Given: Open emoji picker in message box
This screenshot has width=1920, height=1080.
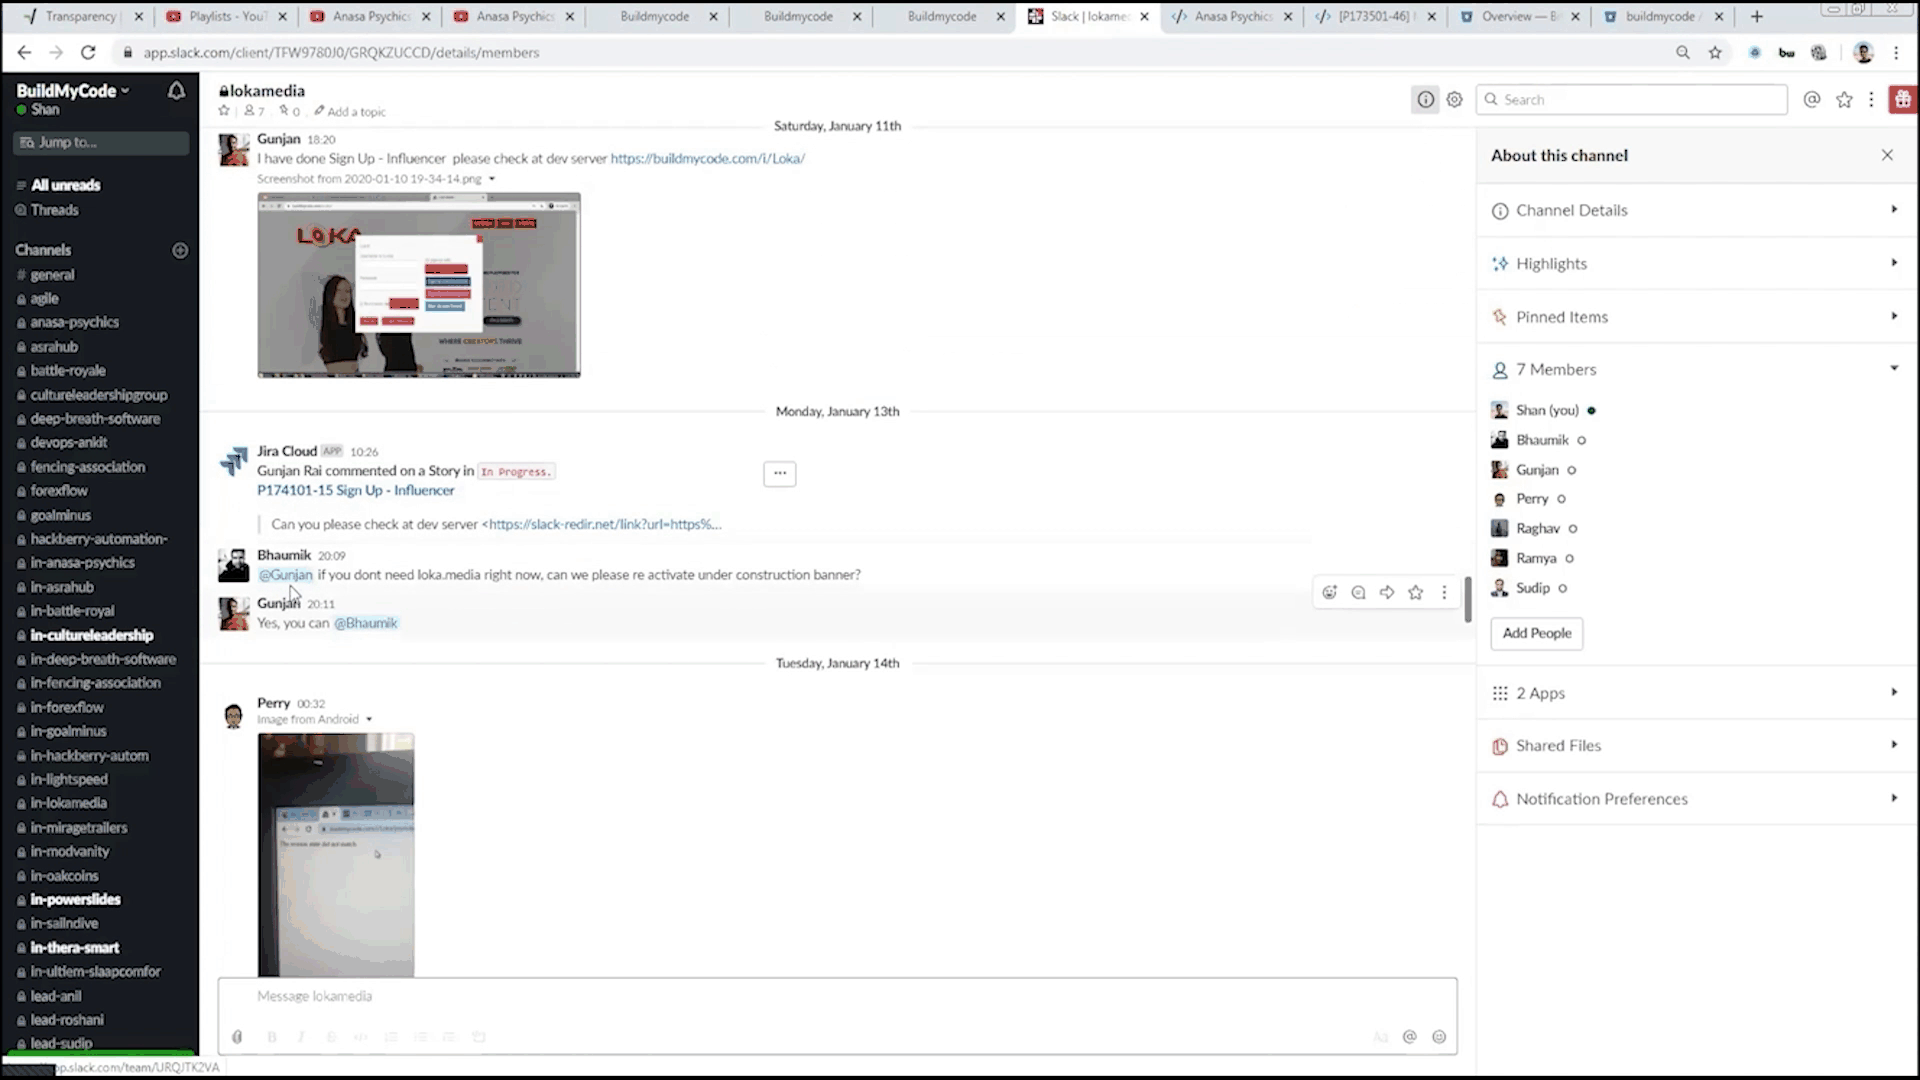Looking at the screenshot, I should click(1439, 1037).
